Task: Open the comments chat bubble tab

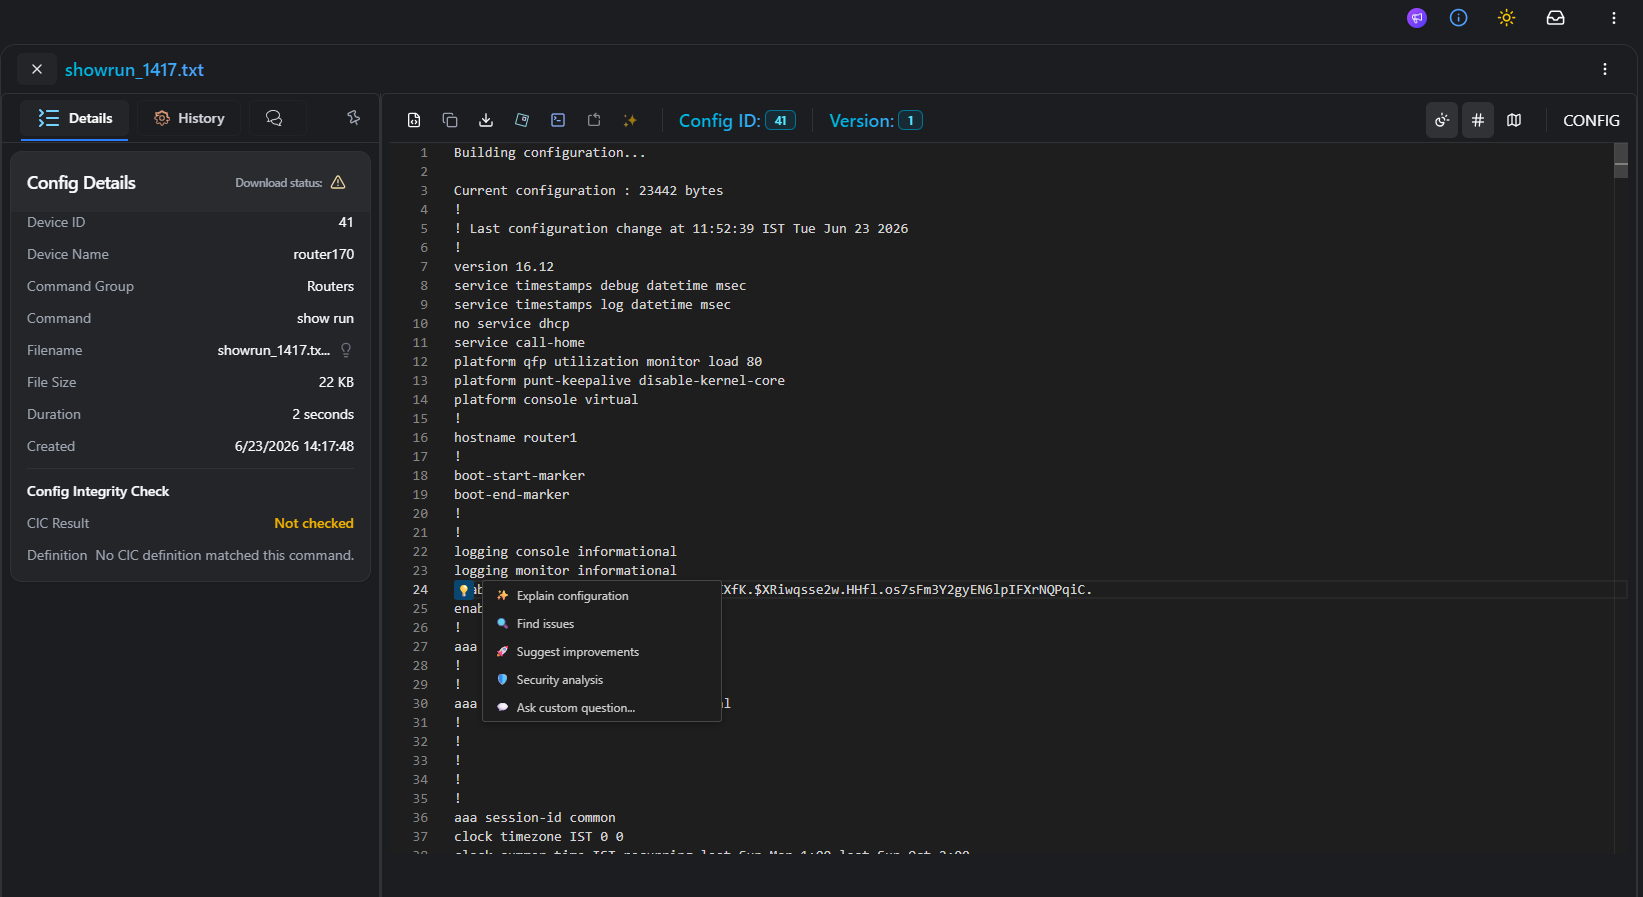Action: pyautogui.click(x=274, y=118)
